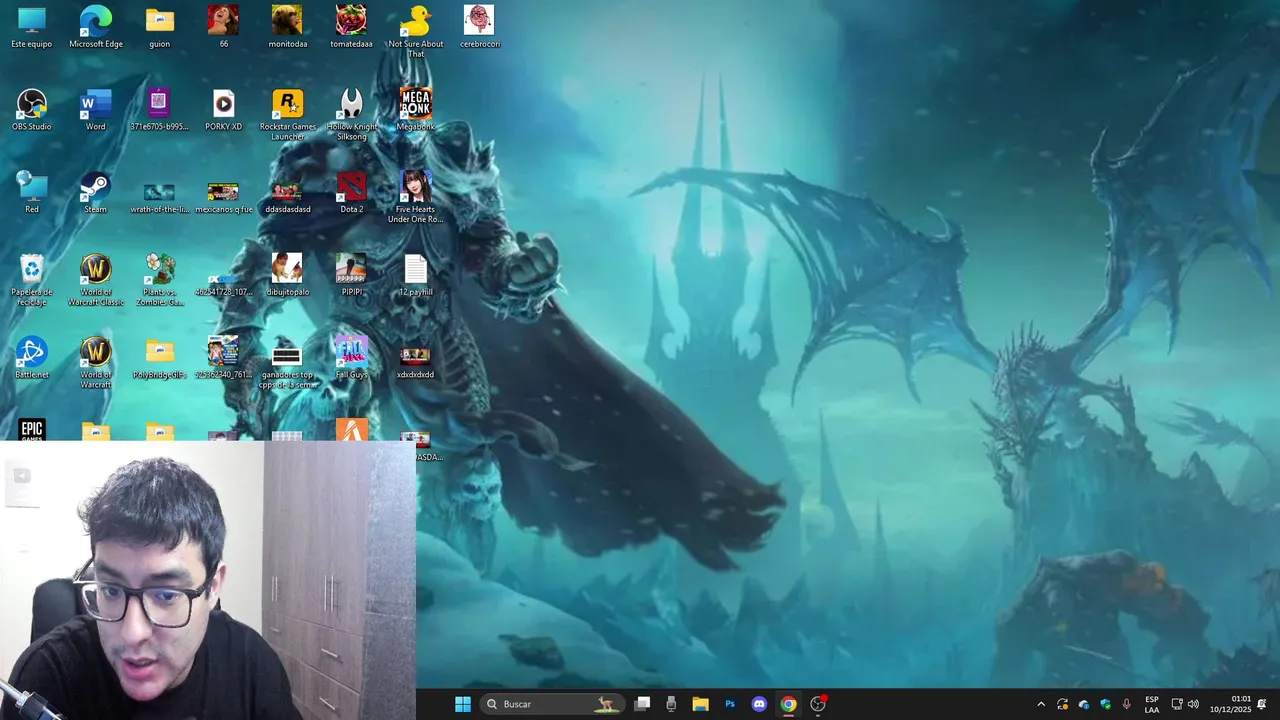Viewport: 1280px width, 720px height.
Task: Open Task View in the taskbar
Action: coord(643,704)
